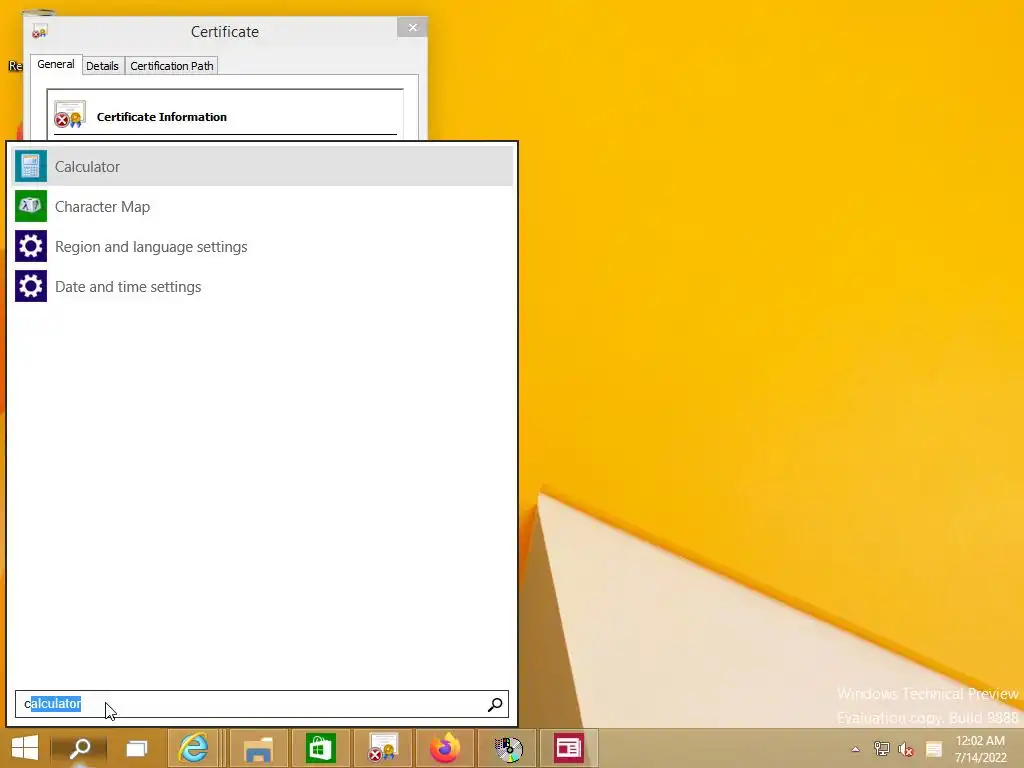Click the Certificate window title icon
The width and height of the screenshot is (1024, 768).
(x=40, y=31)
